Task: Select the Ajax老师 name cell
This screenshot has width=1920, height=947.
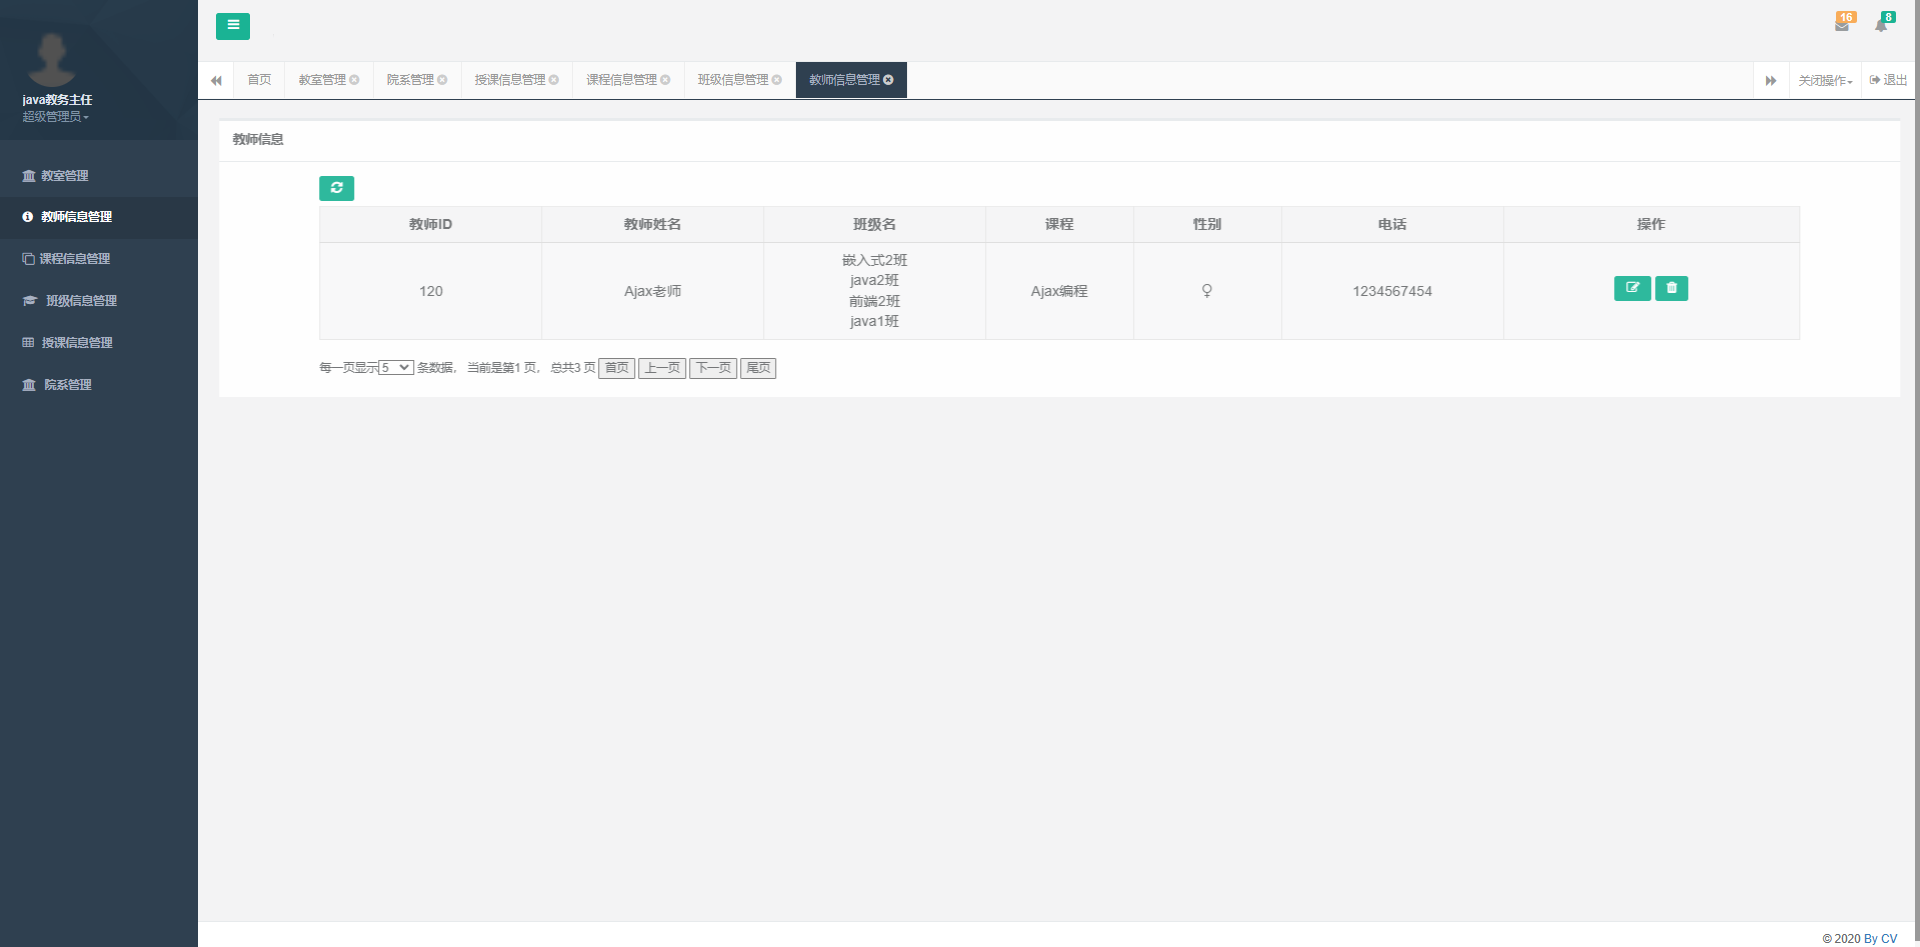Action: point(653,291)
